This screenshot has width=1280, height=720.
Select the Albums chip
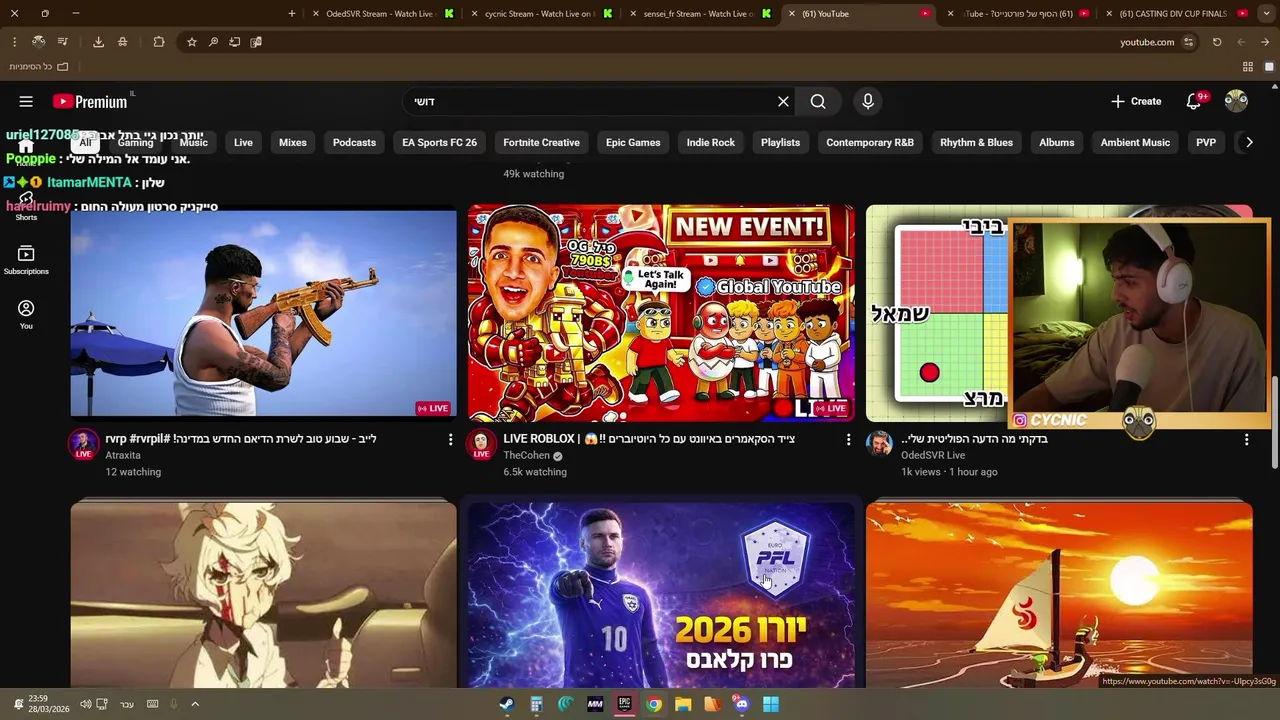tap(1056, 142)
